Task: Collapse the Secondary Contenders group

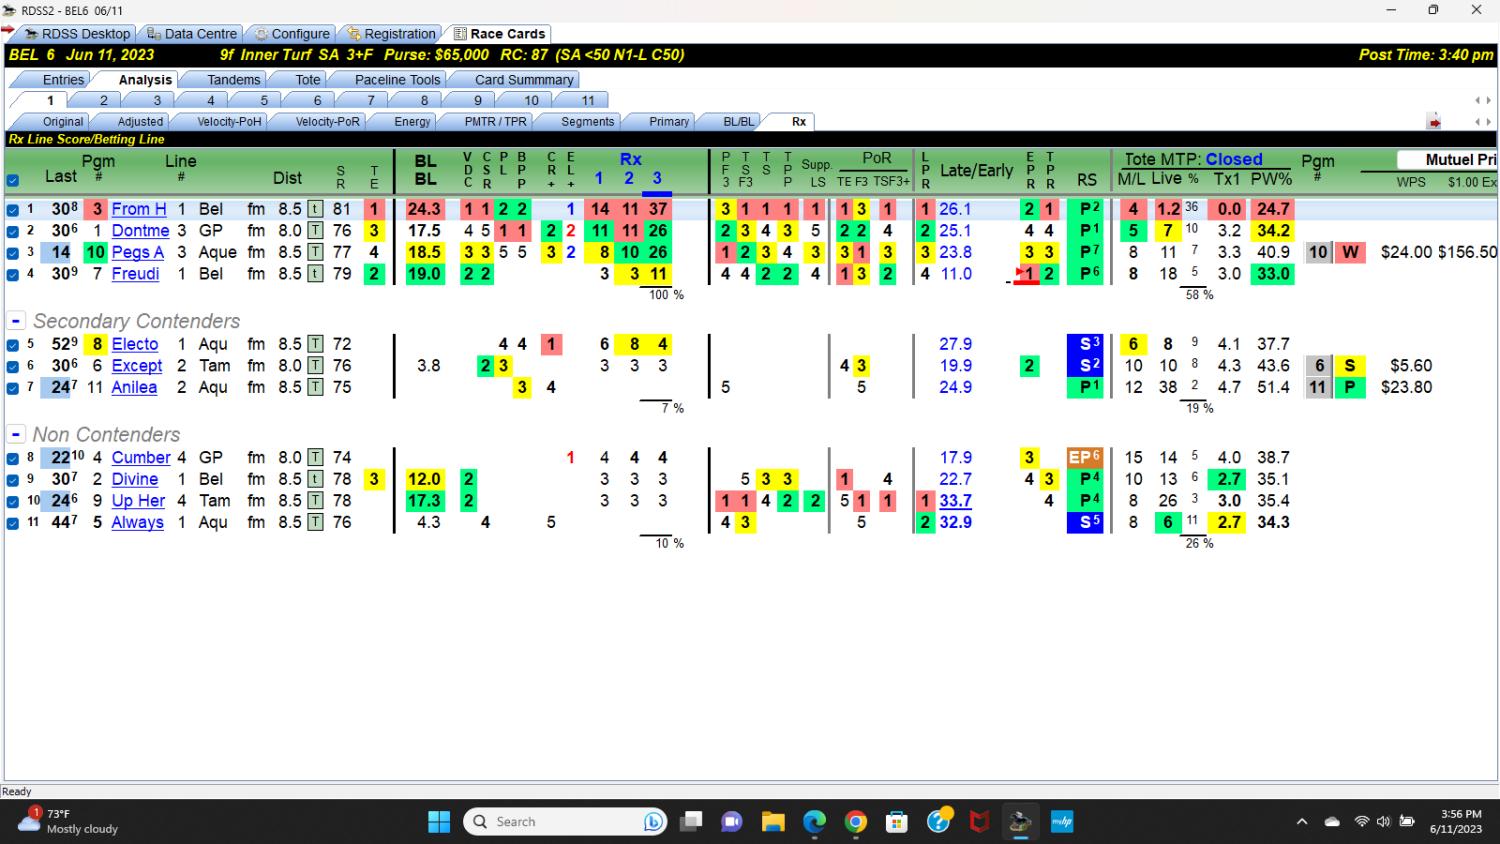Action: point(16,321)
